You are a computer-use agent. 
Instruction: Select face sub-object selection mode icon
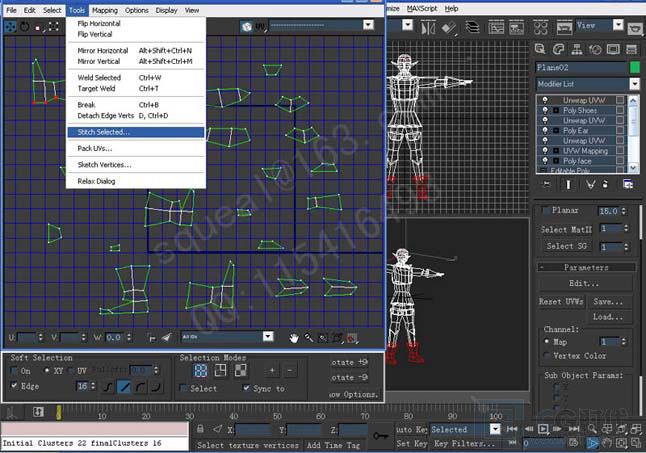click(x=241, y=371)
